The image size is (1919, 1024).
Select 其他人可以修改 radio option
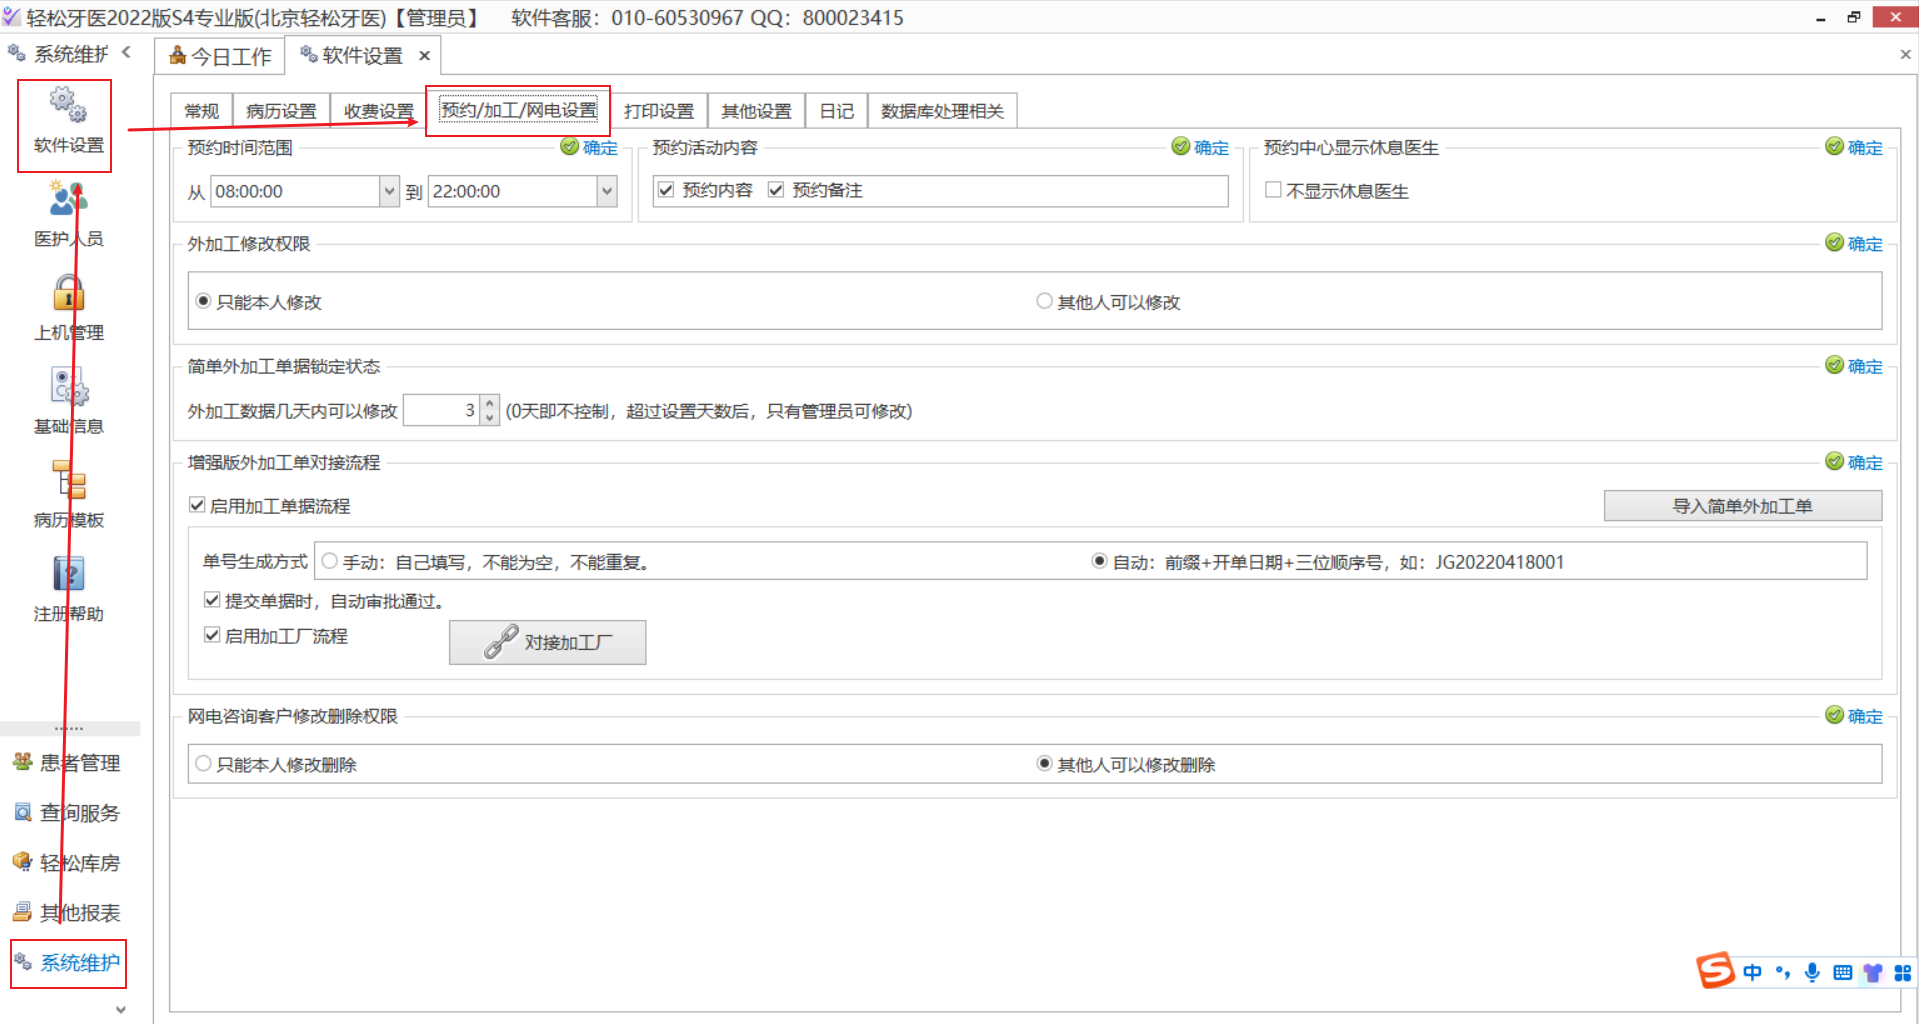pyautogui.click(x=1044, y=301)
